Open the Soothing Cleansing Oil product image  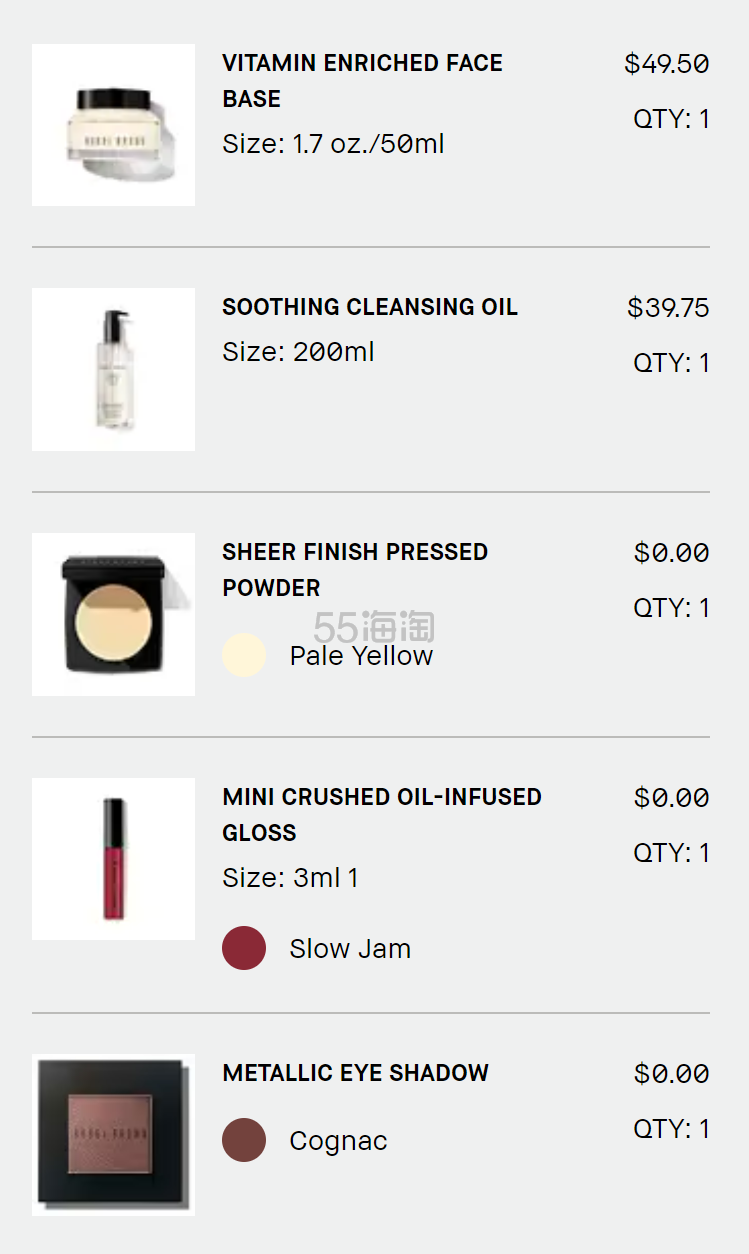113,369
